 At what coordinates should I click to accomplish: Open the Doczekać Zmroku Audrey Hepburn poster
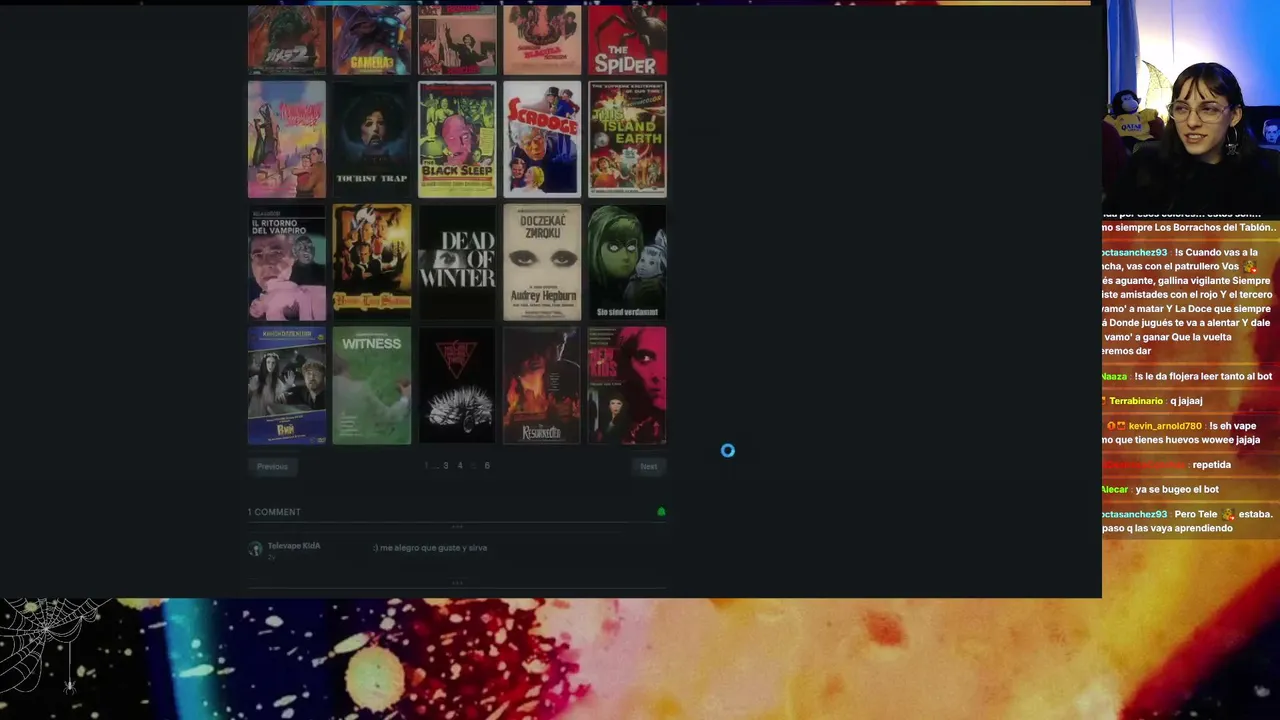point(542,262)
